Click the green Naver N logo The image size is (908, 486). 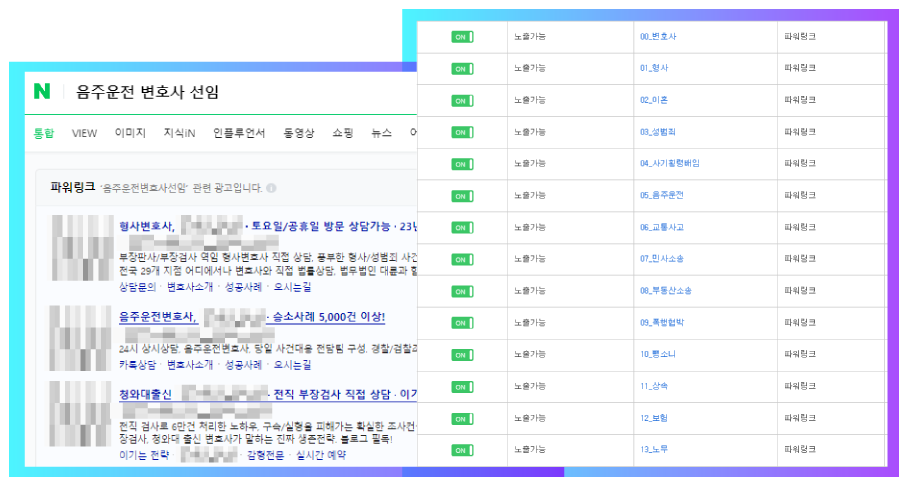click(x=42, y=91)
